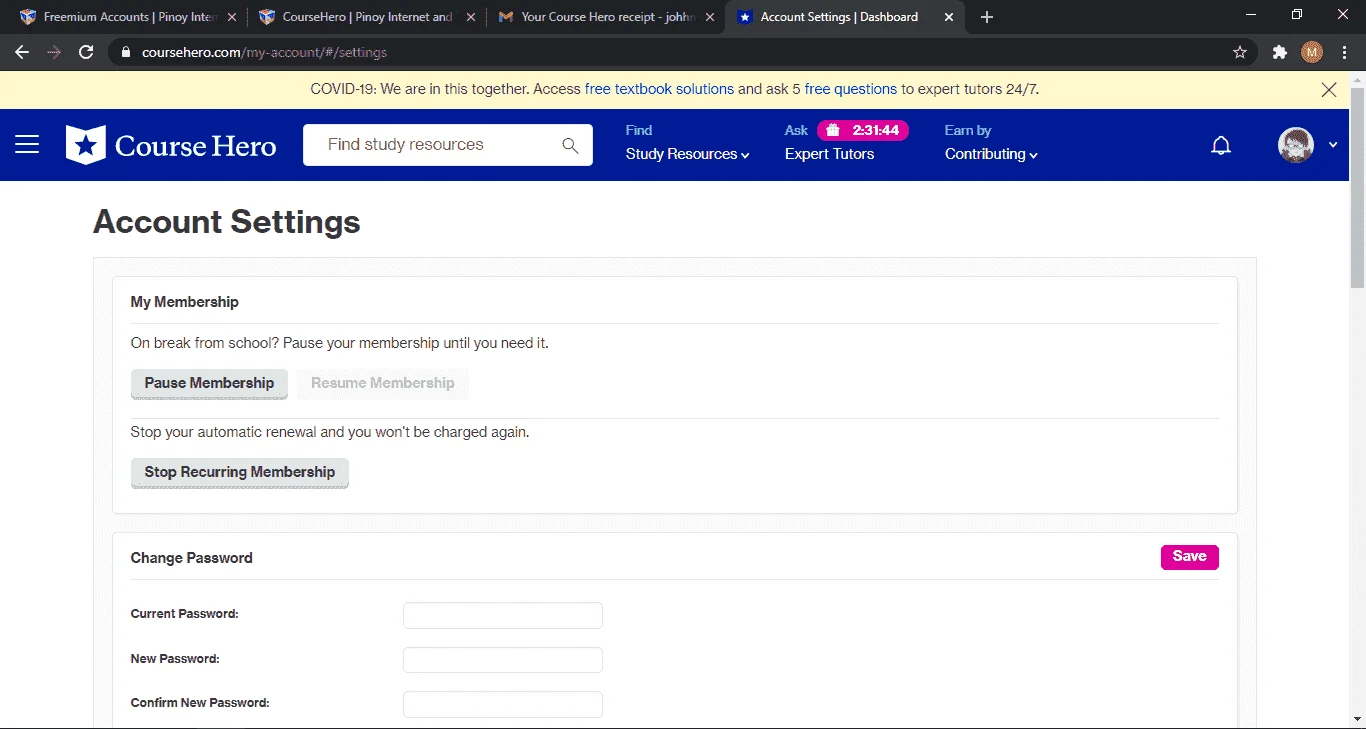Bookmark this page with star icon
The height and width of the screenshot is (729, 1366).
[1240, 52]
